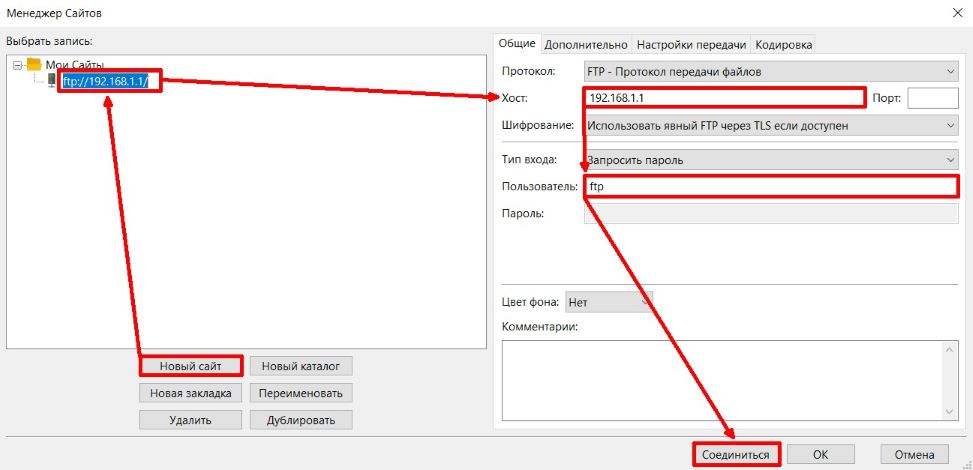The image size is (973, 470).
Task: Open the Цвет фона dropdown
Action: 609,302
